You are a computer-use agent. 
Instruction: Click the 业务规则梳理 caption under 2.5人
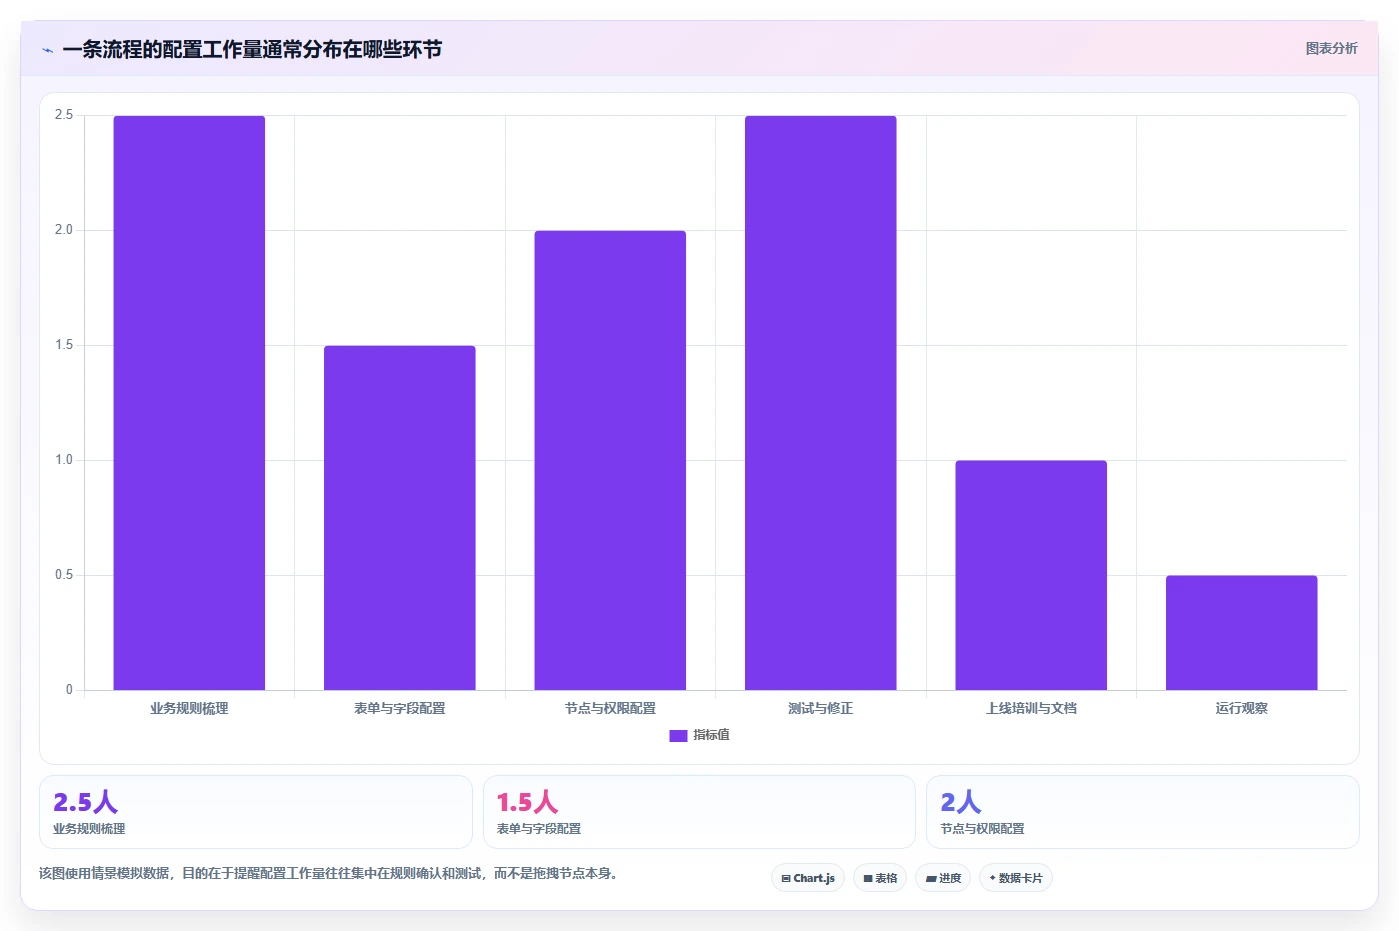(x=89, y=829)
